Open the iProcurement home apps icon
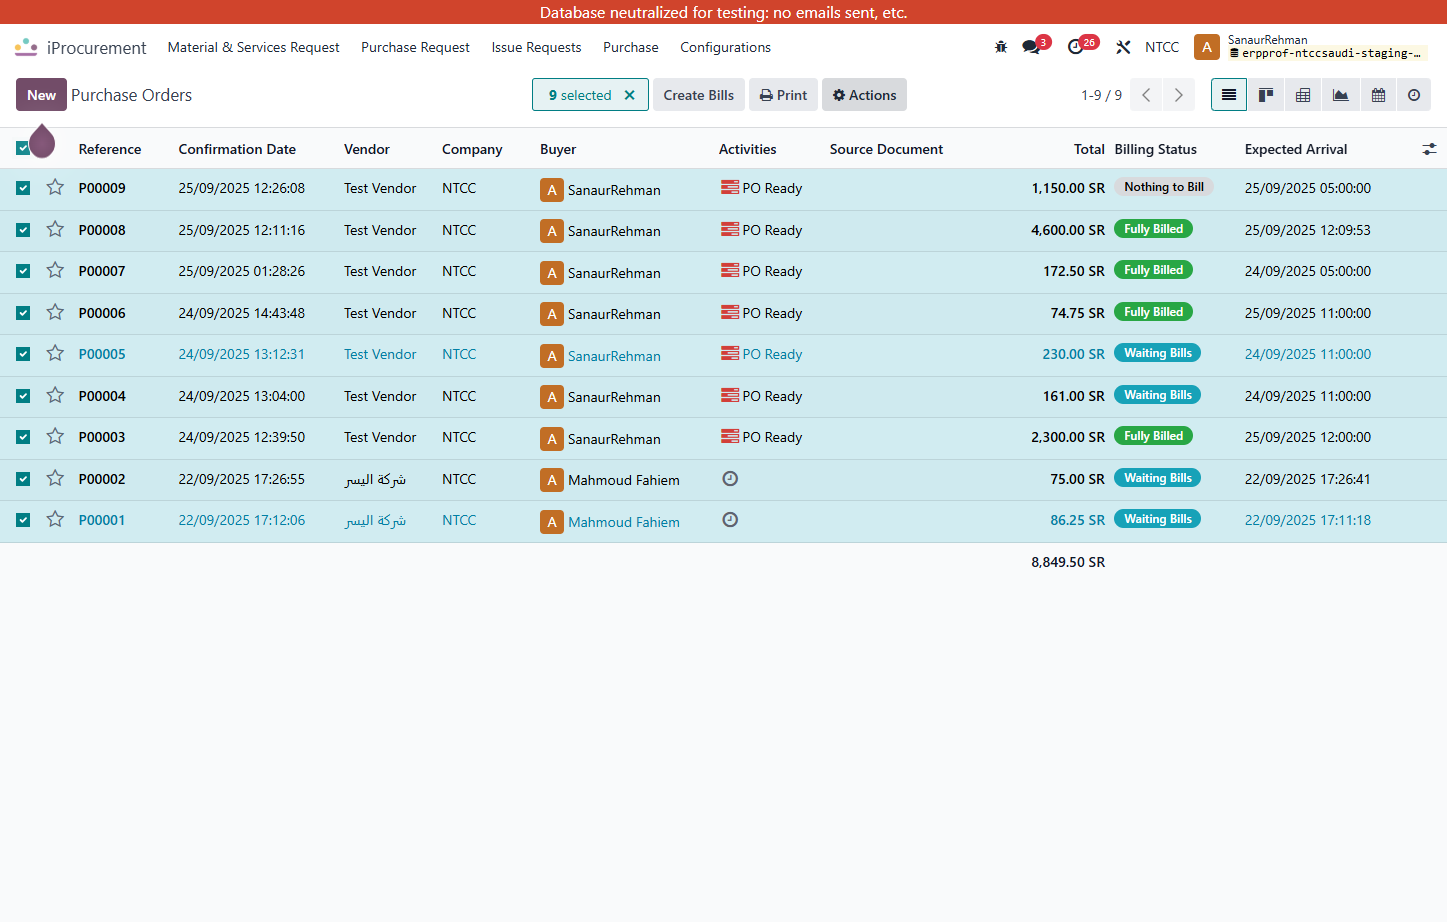Screen dimensions: 1447x922 26,47
